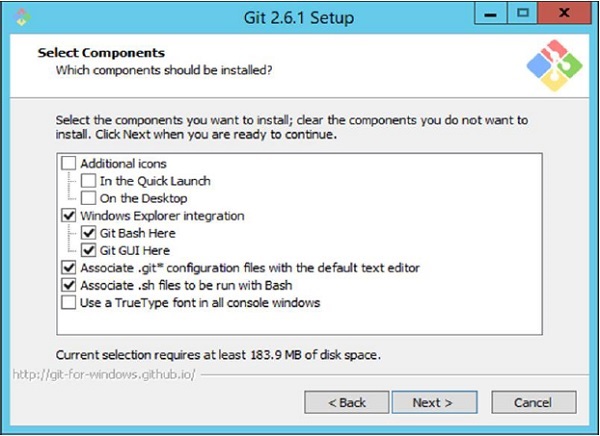Maximize the Git Setup window
The image size is (600, 436).
point(521,16)
